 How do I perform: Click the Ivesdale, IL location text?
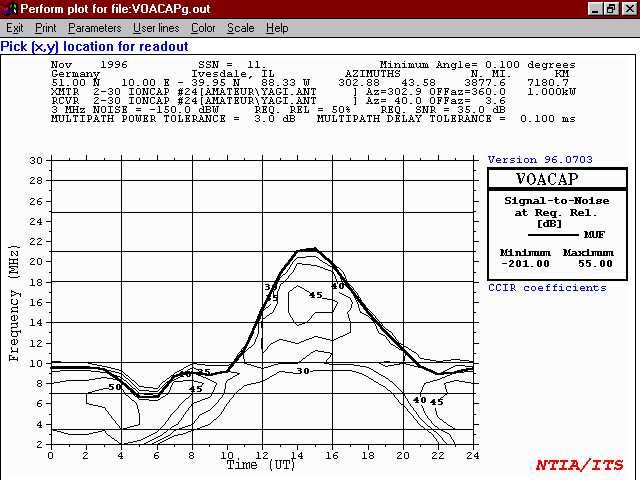(233, 74)
